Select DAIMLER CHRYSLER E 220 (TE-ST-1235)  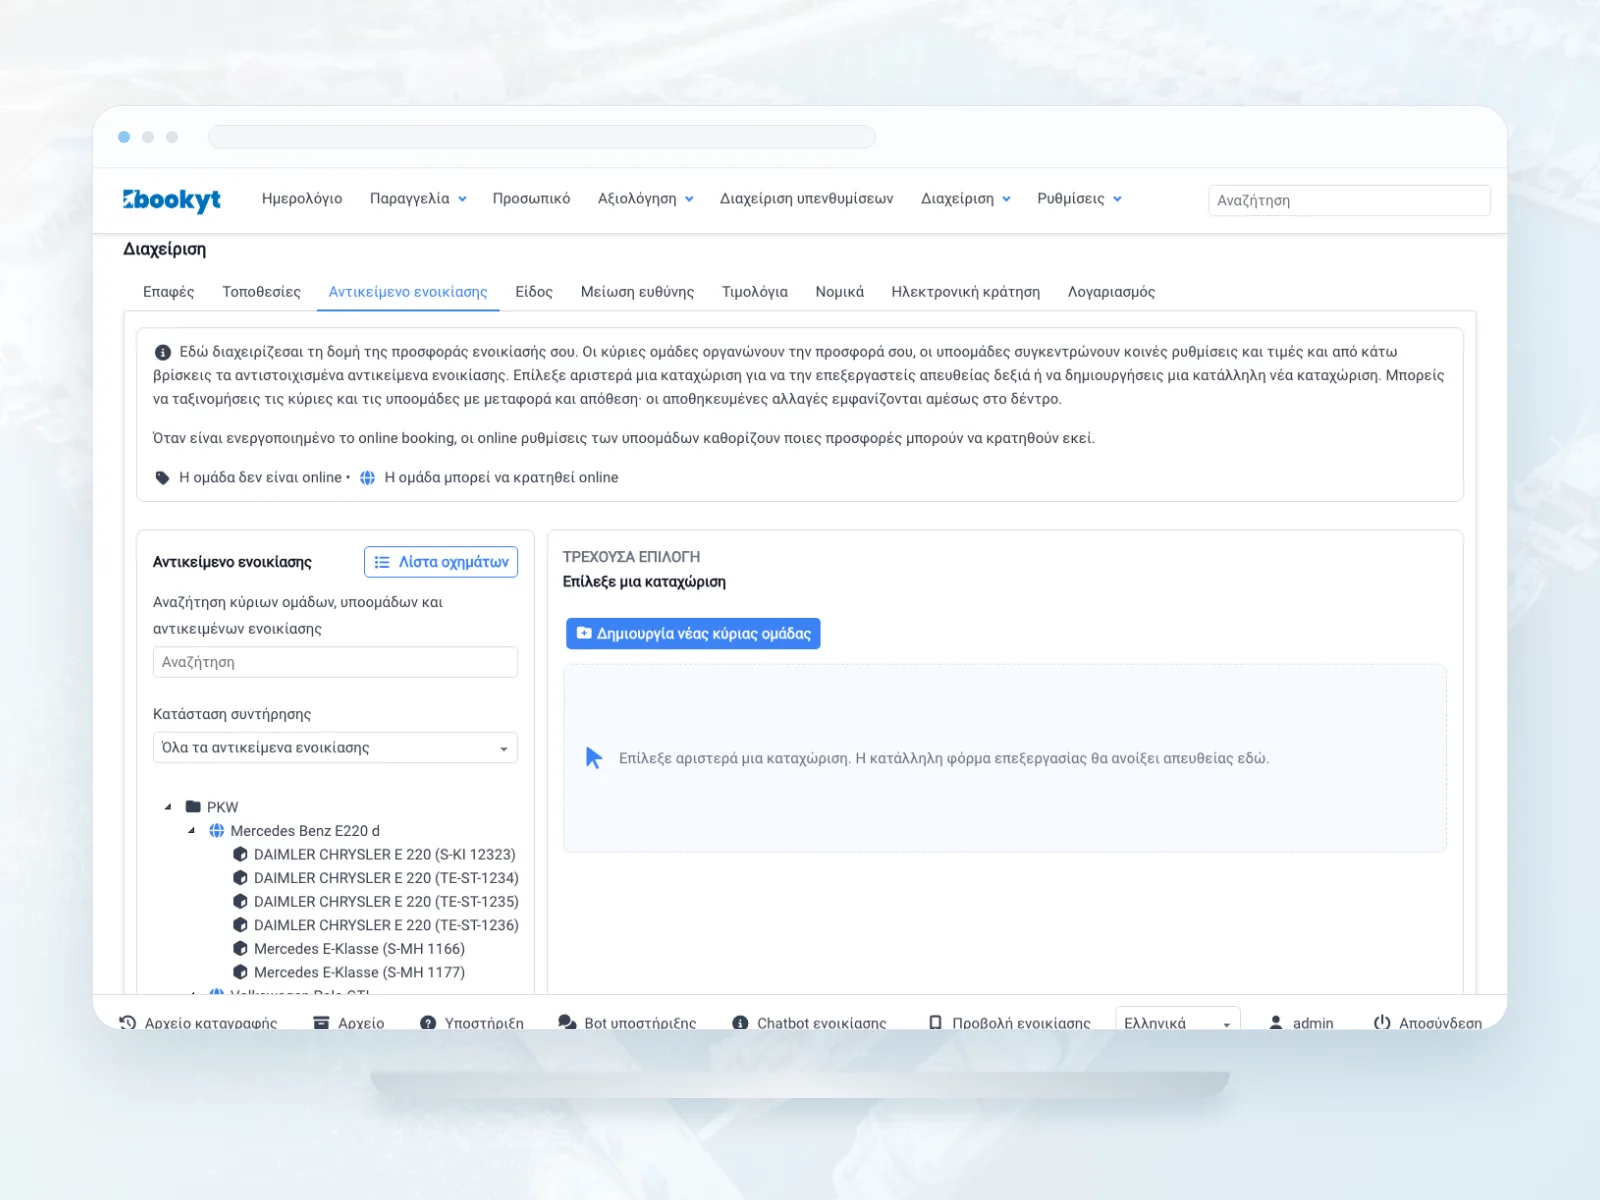[x=386, y=902]
